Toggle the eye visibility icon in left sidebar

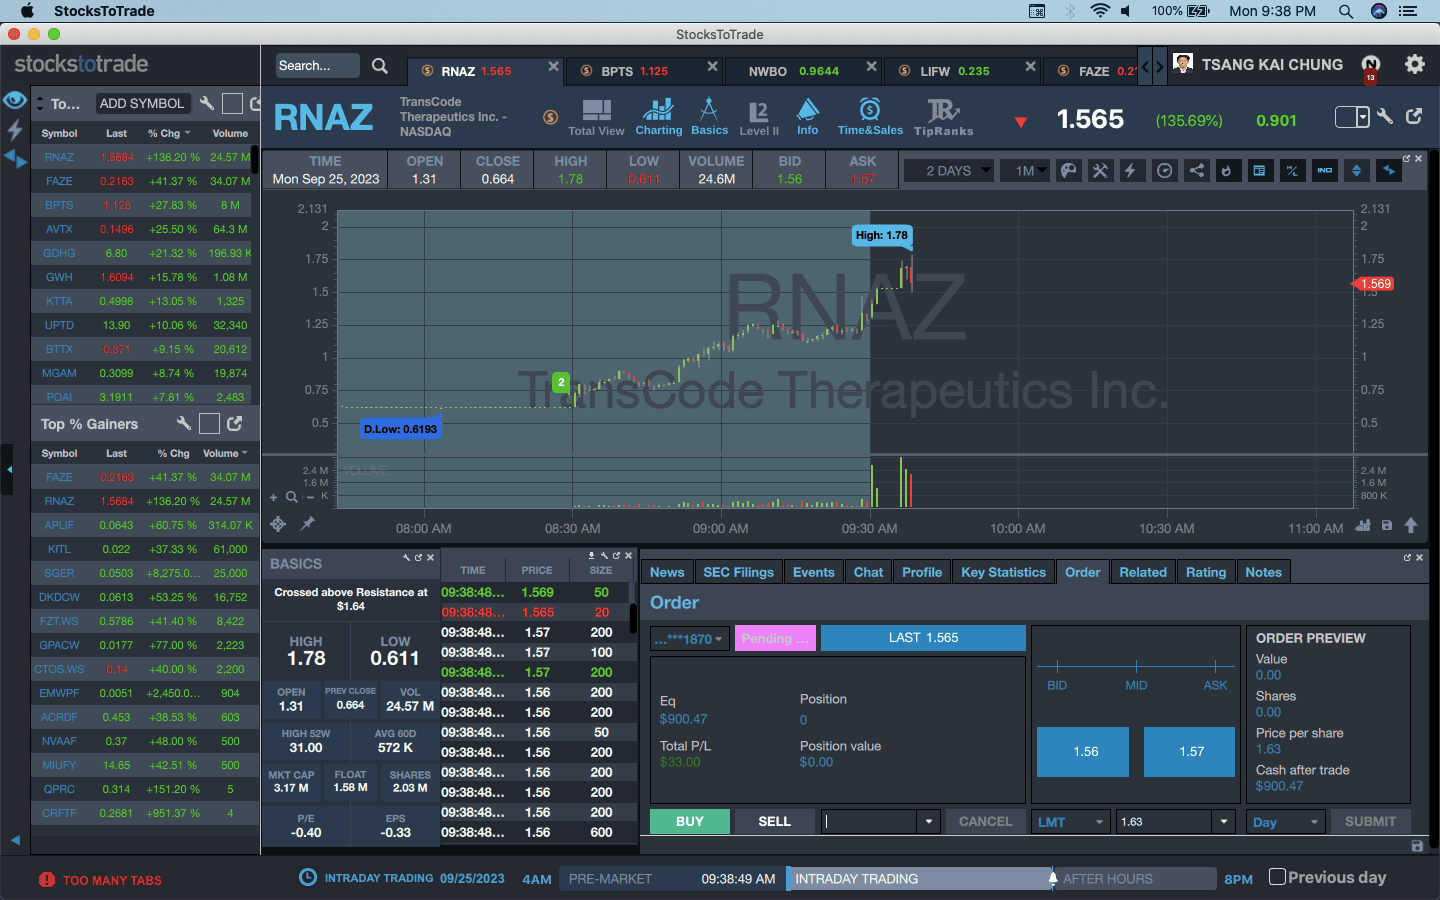click(15, 100)
